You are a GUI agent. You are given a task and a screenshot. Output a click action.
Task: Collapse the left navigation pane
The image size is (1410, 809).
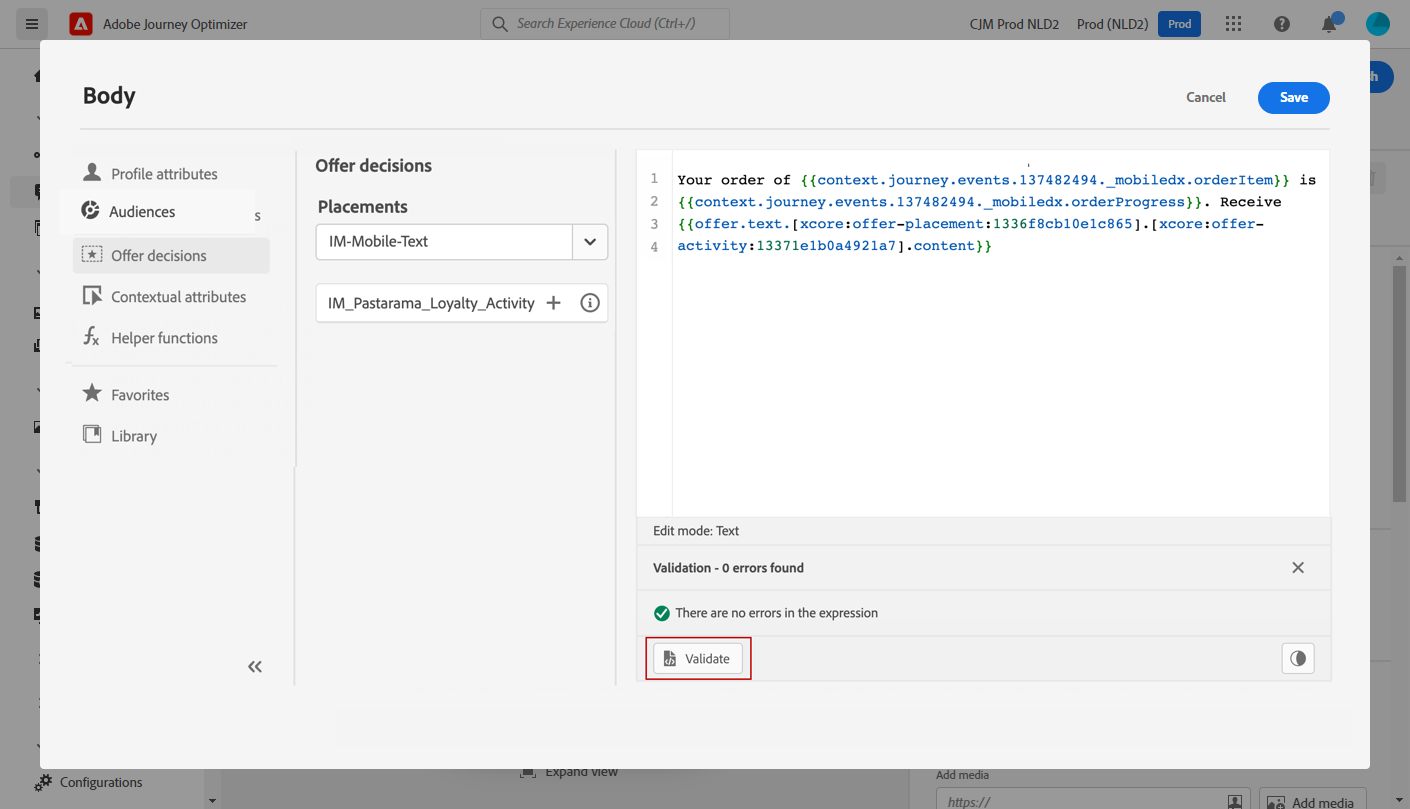click(x=255, y=667)
